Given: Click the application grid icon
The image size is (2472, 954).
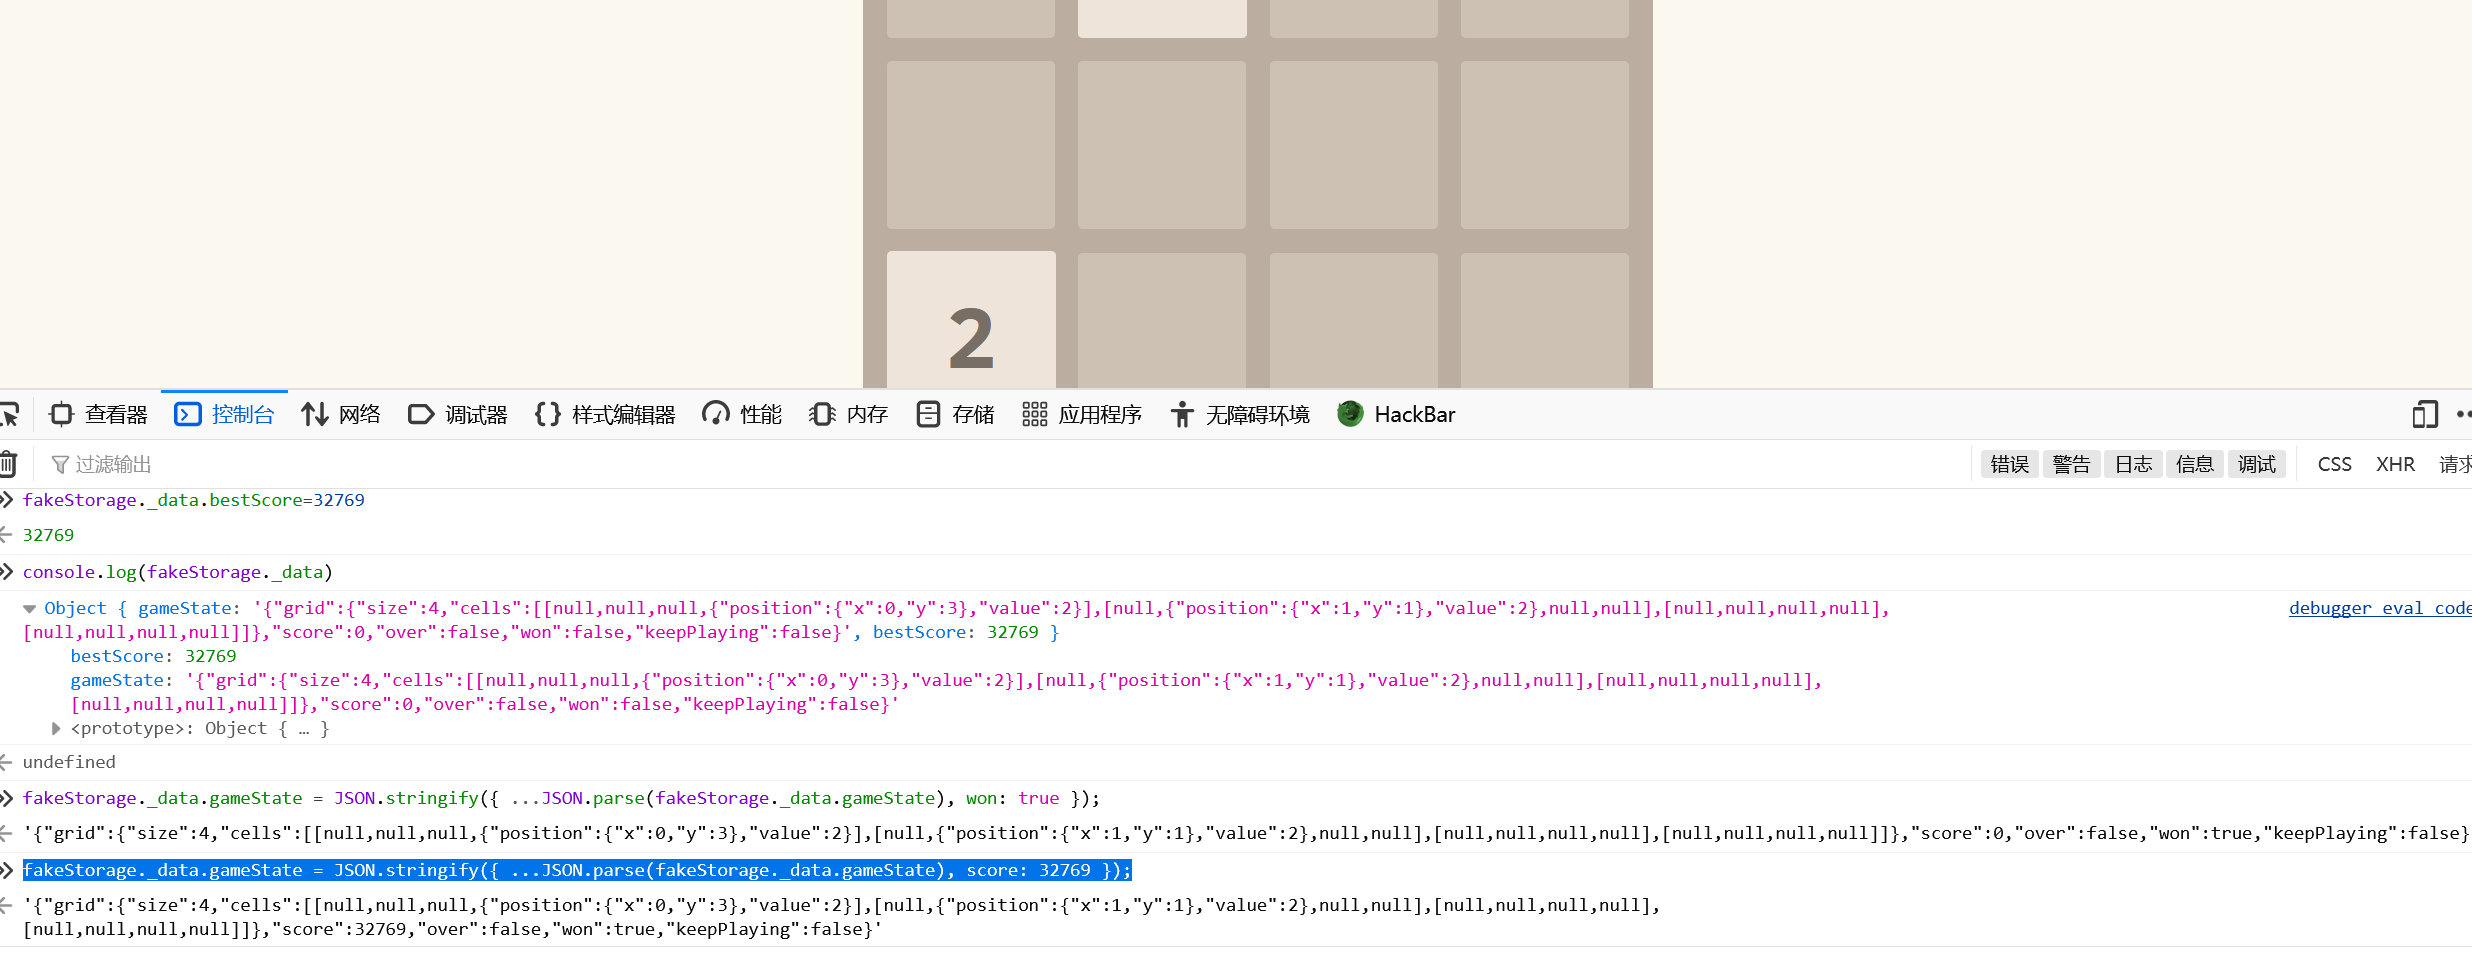Looking at the screenshot, I should 1035,414.
